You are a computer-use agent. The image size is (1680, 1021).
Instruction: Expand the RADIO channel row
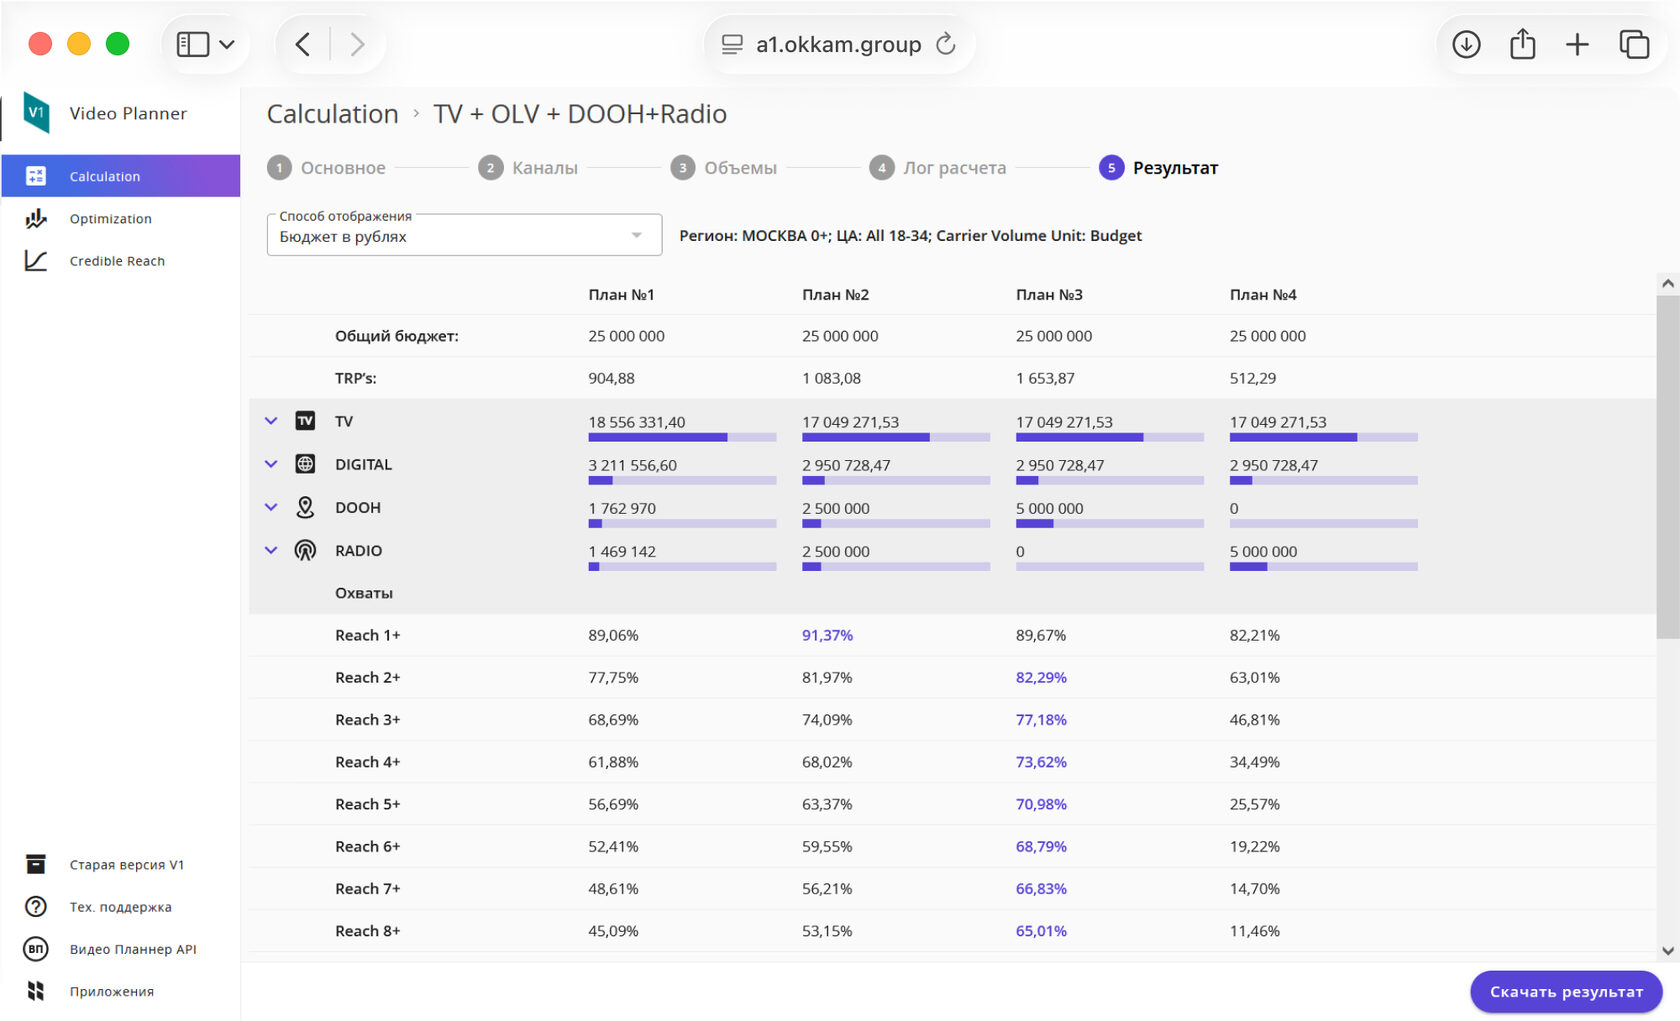[x=271, y=550]
